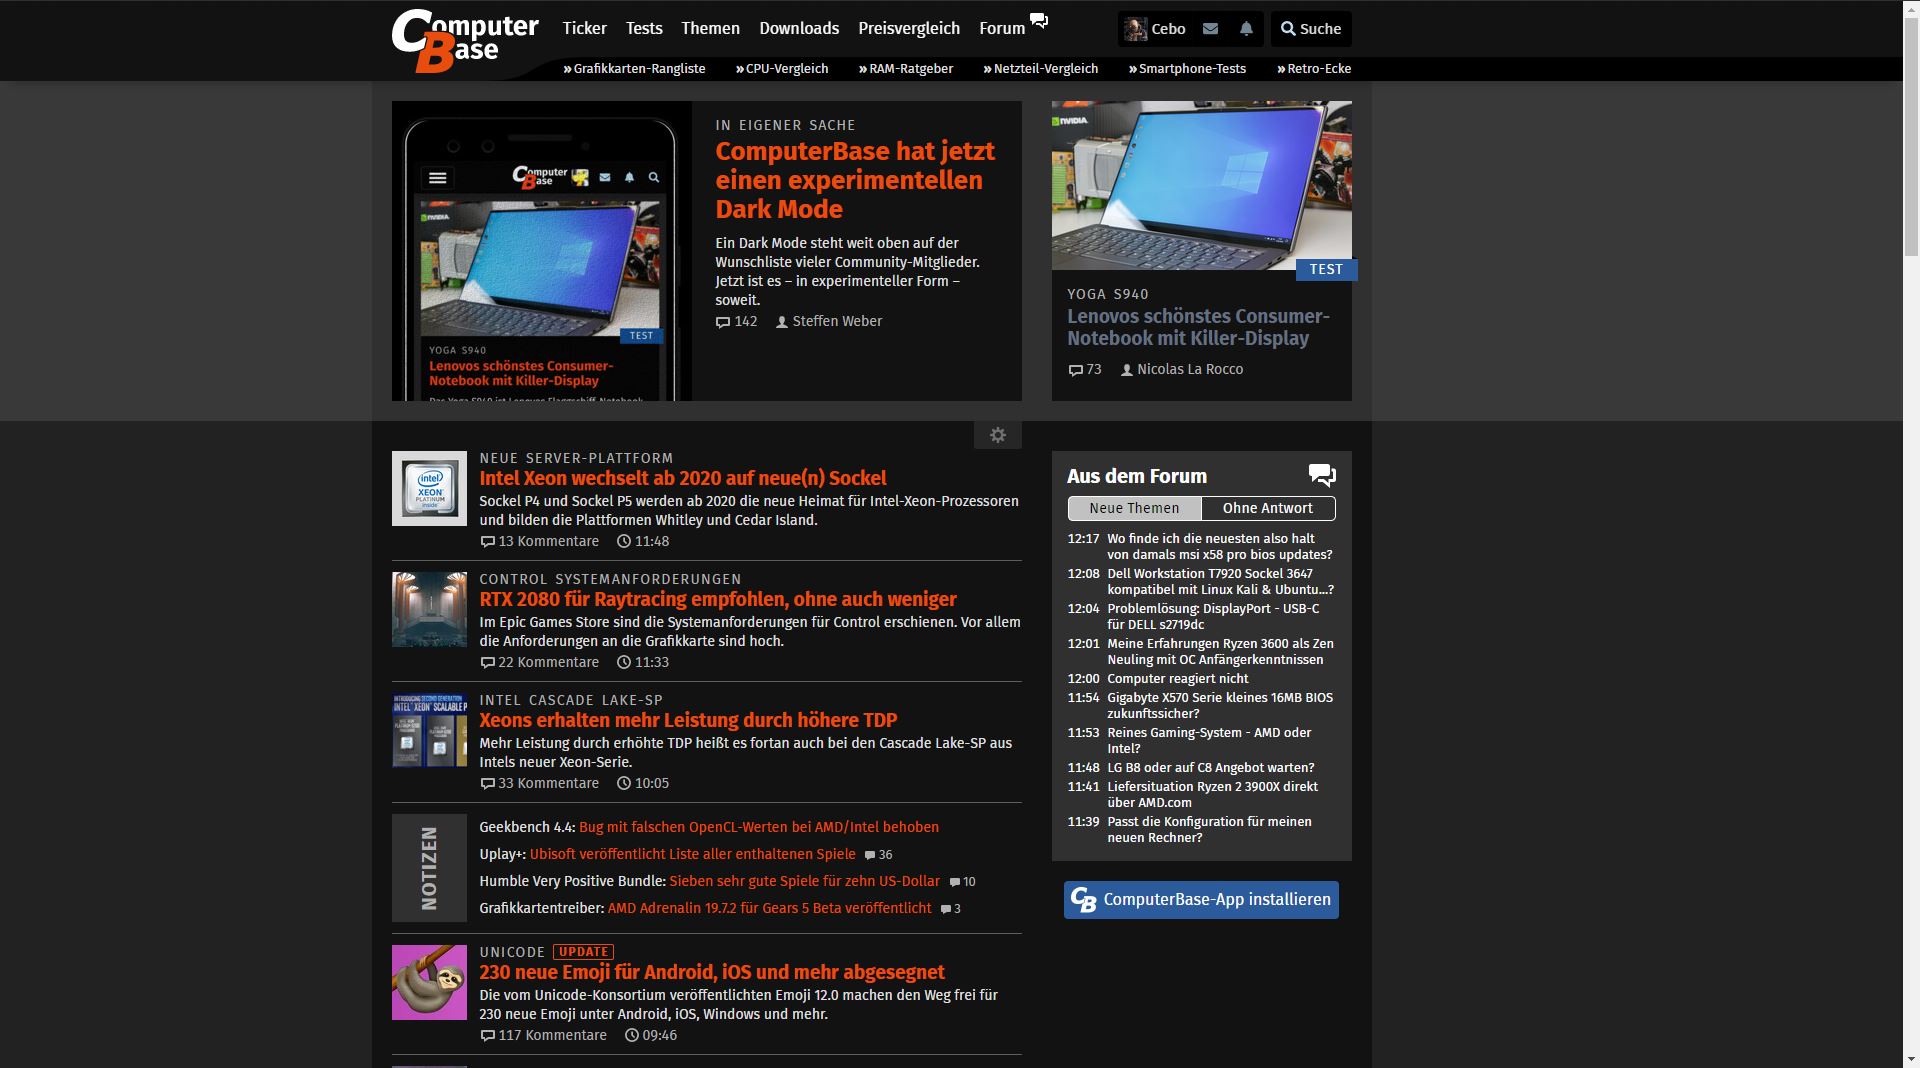Click the Control game thumbnail
Screen dimensions: 1920x1068
[x=429, y=609]
